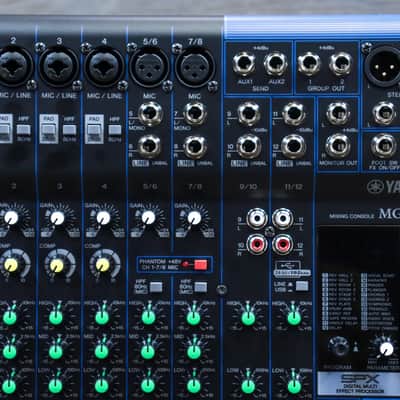Image resolution: width=400 pixels, height=400 pixels.
Task: Click the channel 11 L line jack
Action: click(x=294, y=113)
